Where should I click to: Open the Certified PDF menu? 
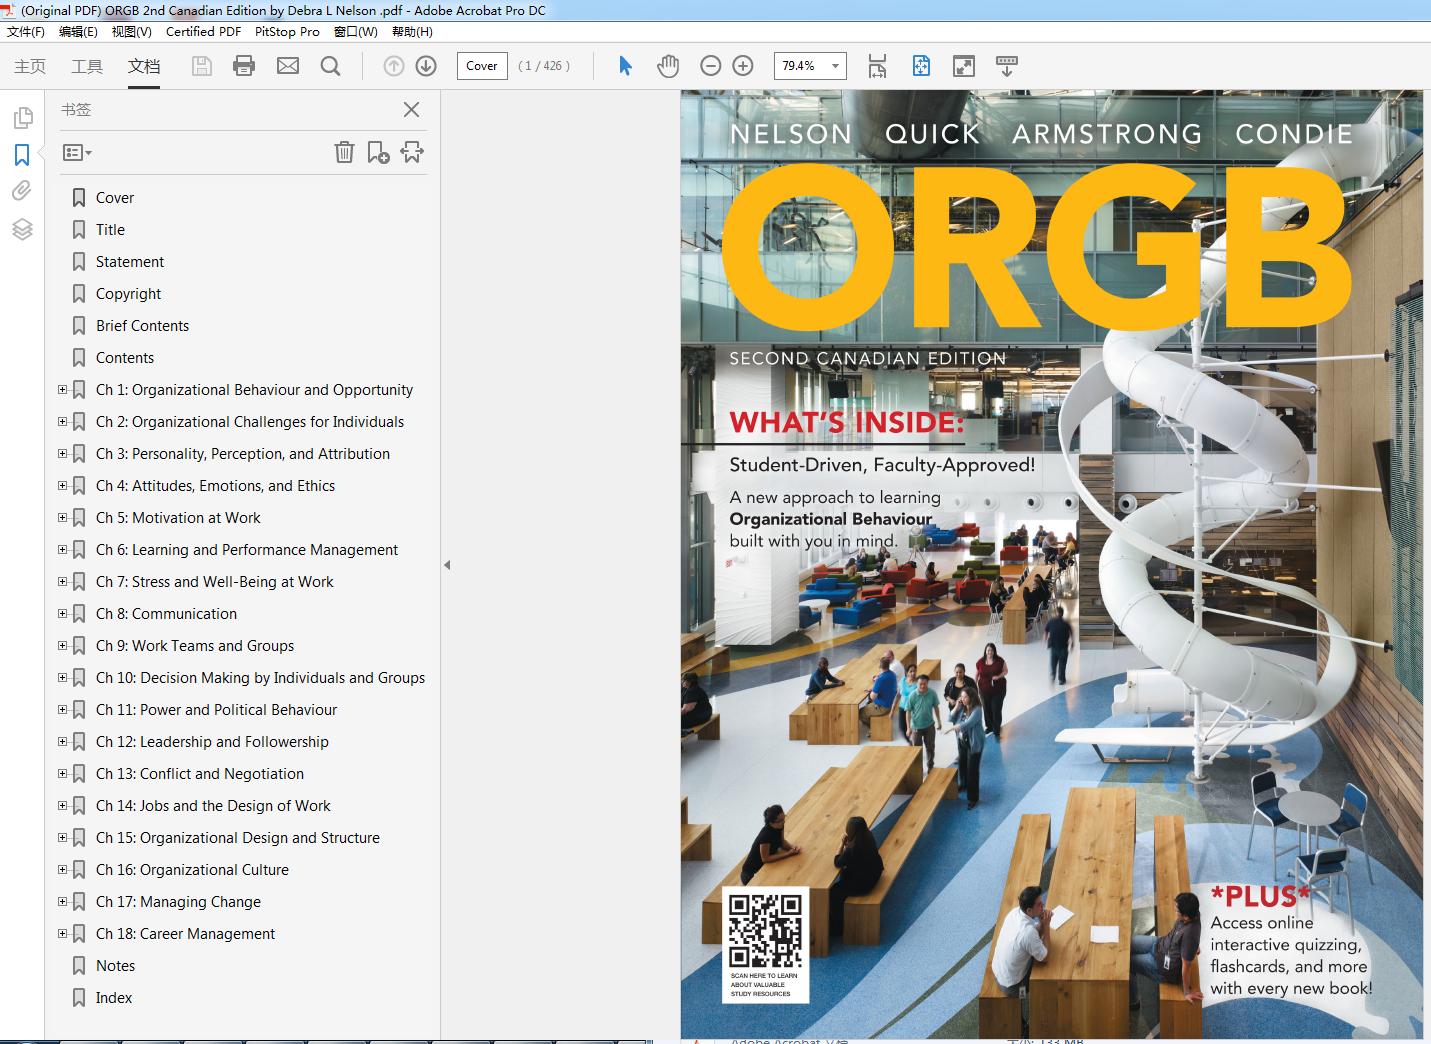click(x=203, y=32)
